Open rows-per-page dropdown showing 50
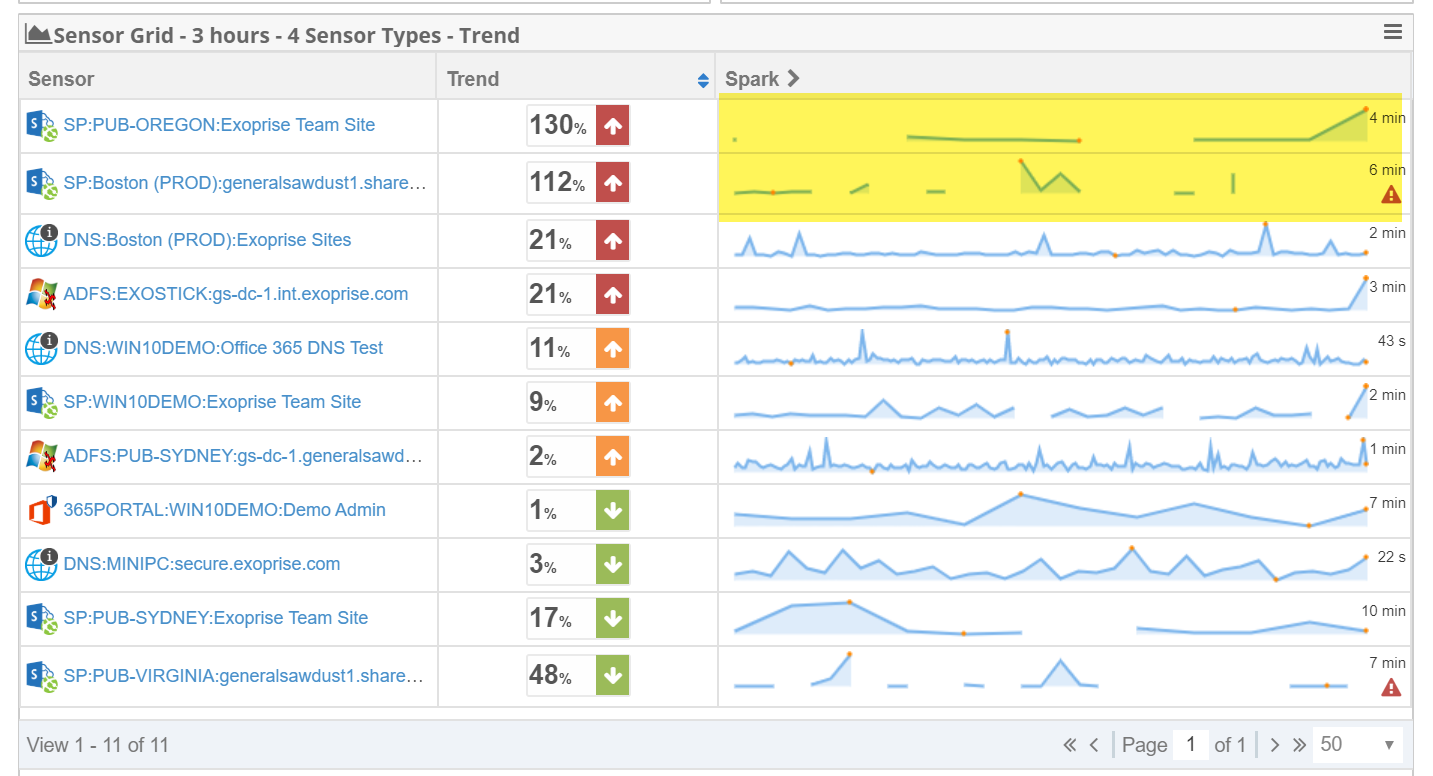This screenshot has width=1433, height=776. pos(1357,744)
